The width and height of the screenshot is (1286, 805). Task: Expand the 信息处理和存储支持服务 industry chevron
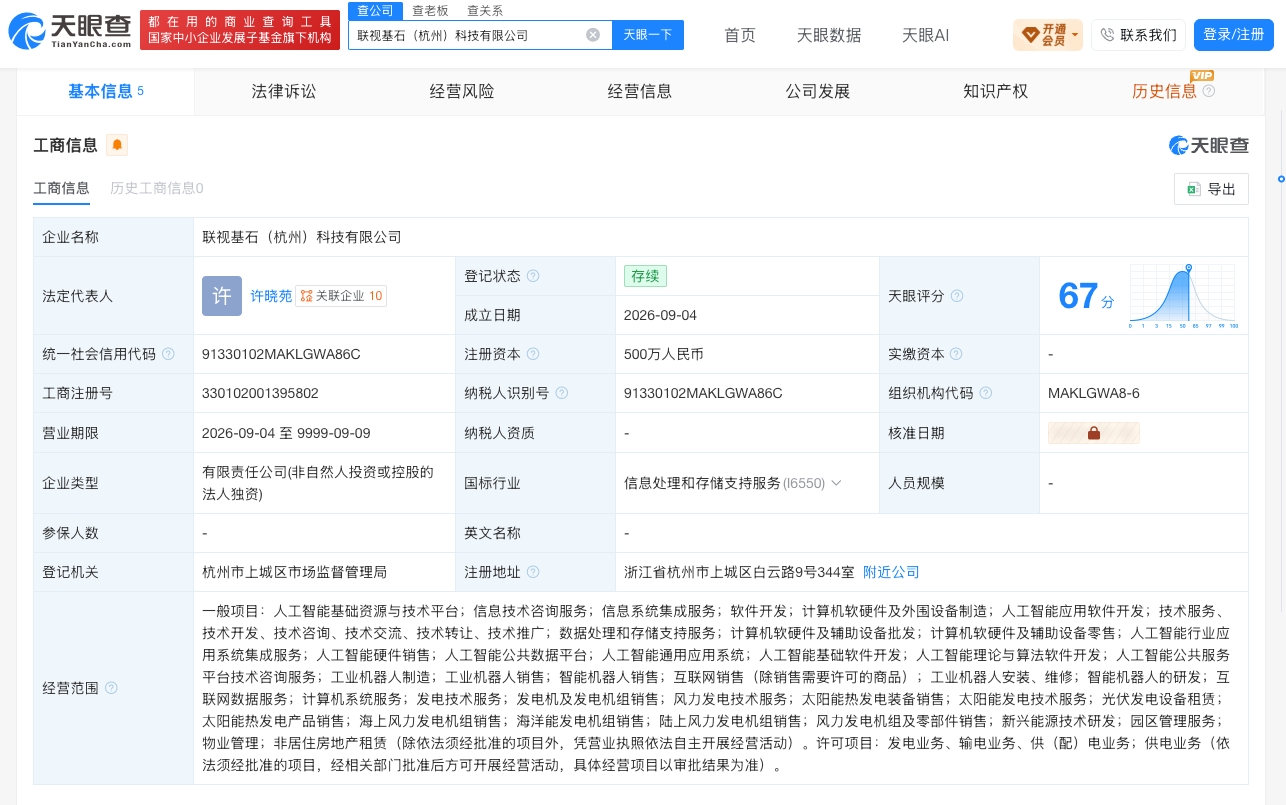[836, 483]
